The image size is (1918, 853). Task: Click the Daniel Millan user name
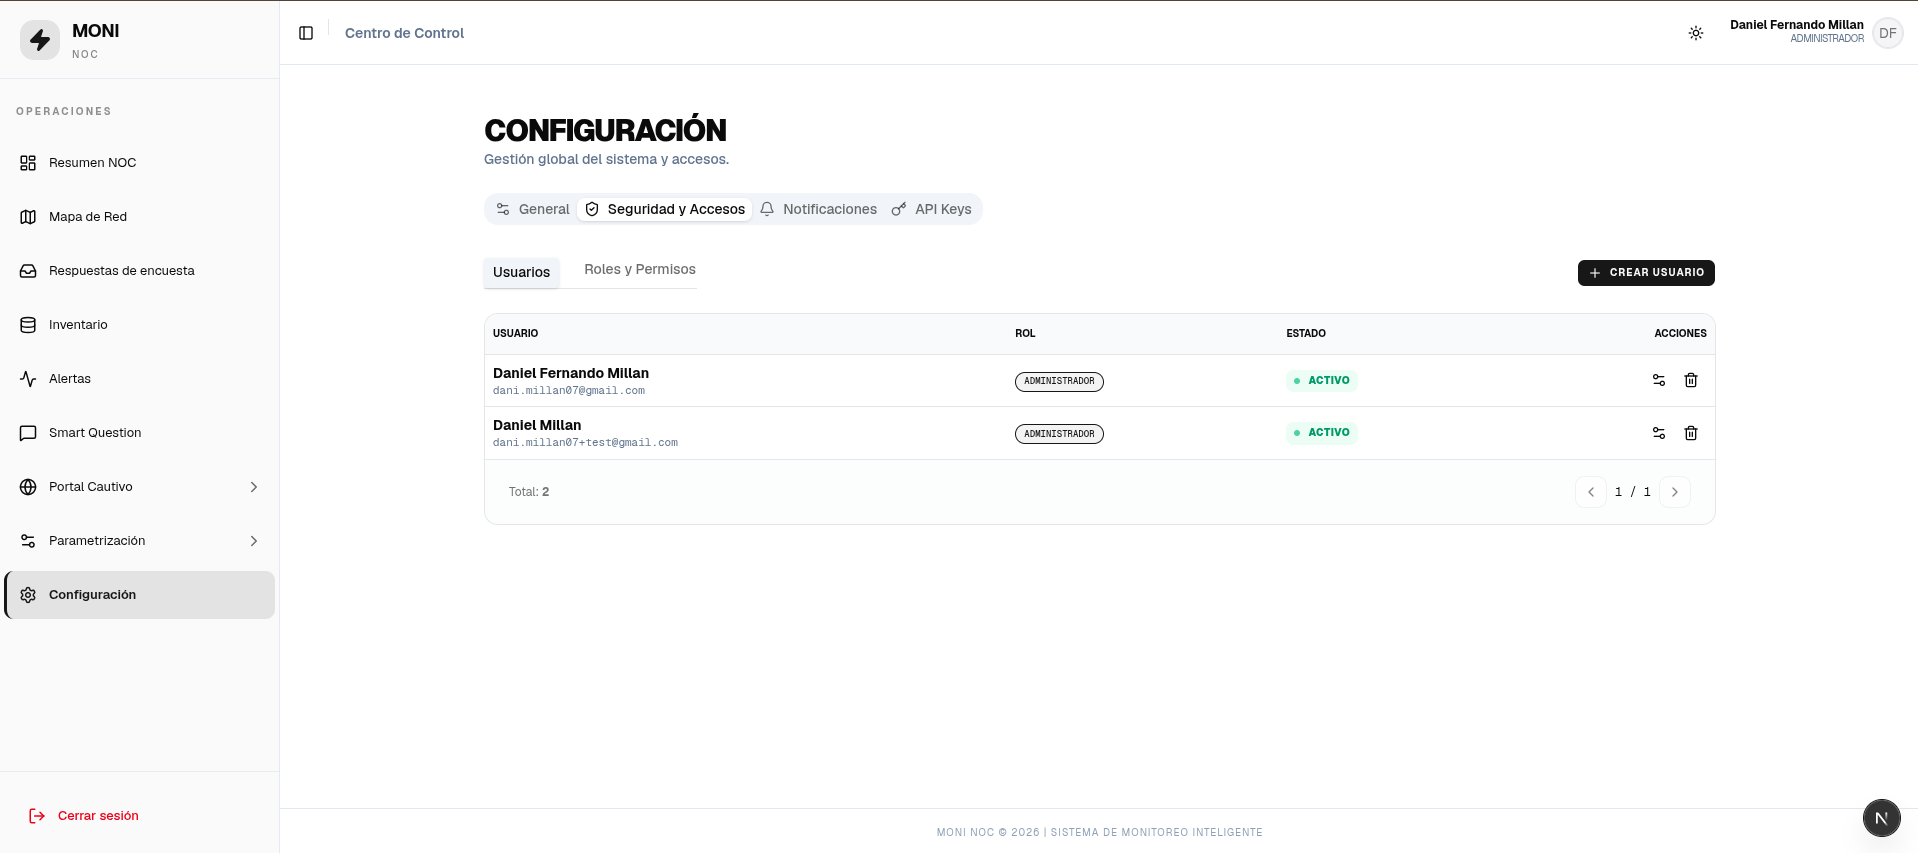[537, 425]
